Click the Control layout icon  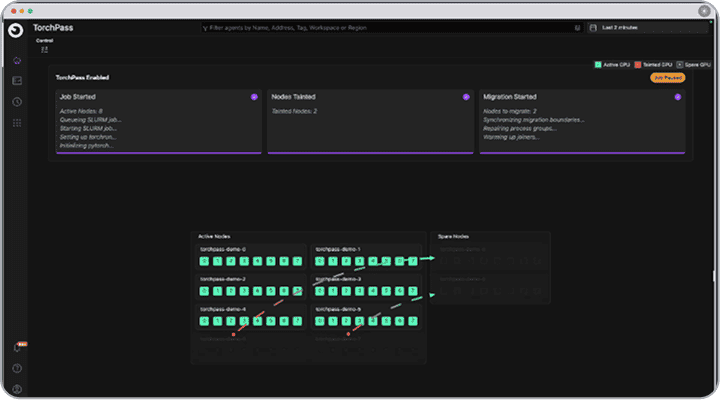point(45,49)
